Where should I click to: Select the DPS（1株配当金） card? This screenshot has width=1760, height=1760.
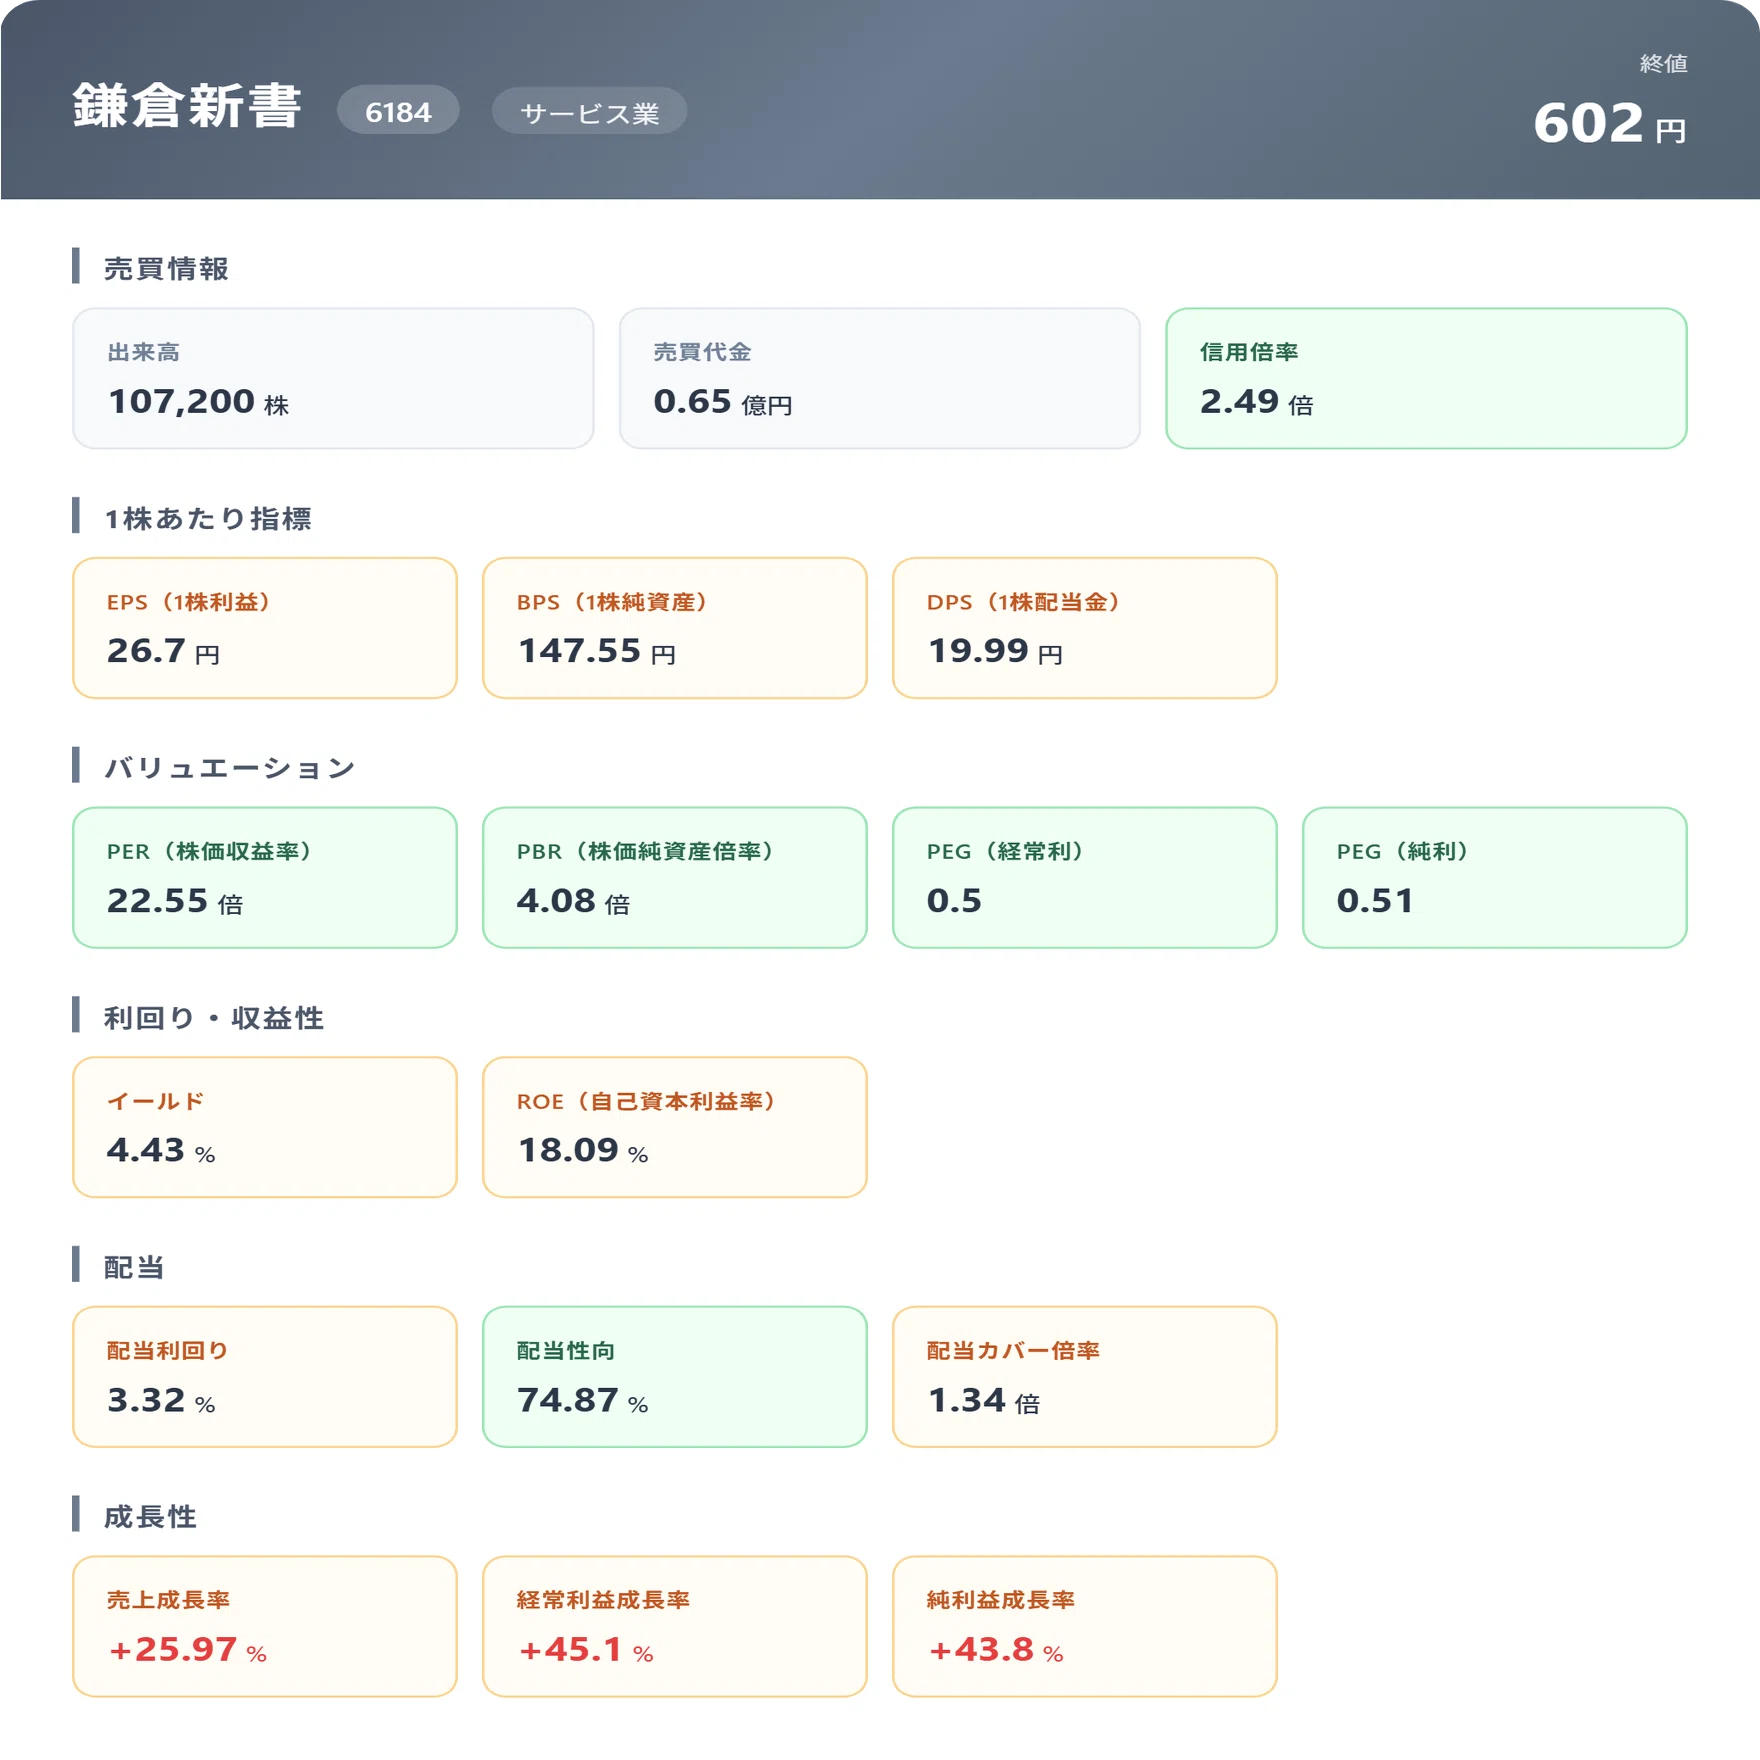[1085, 628]
